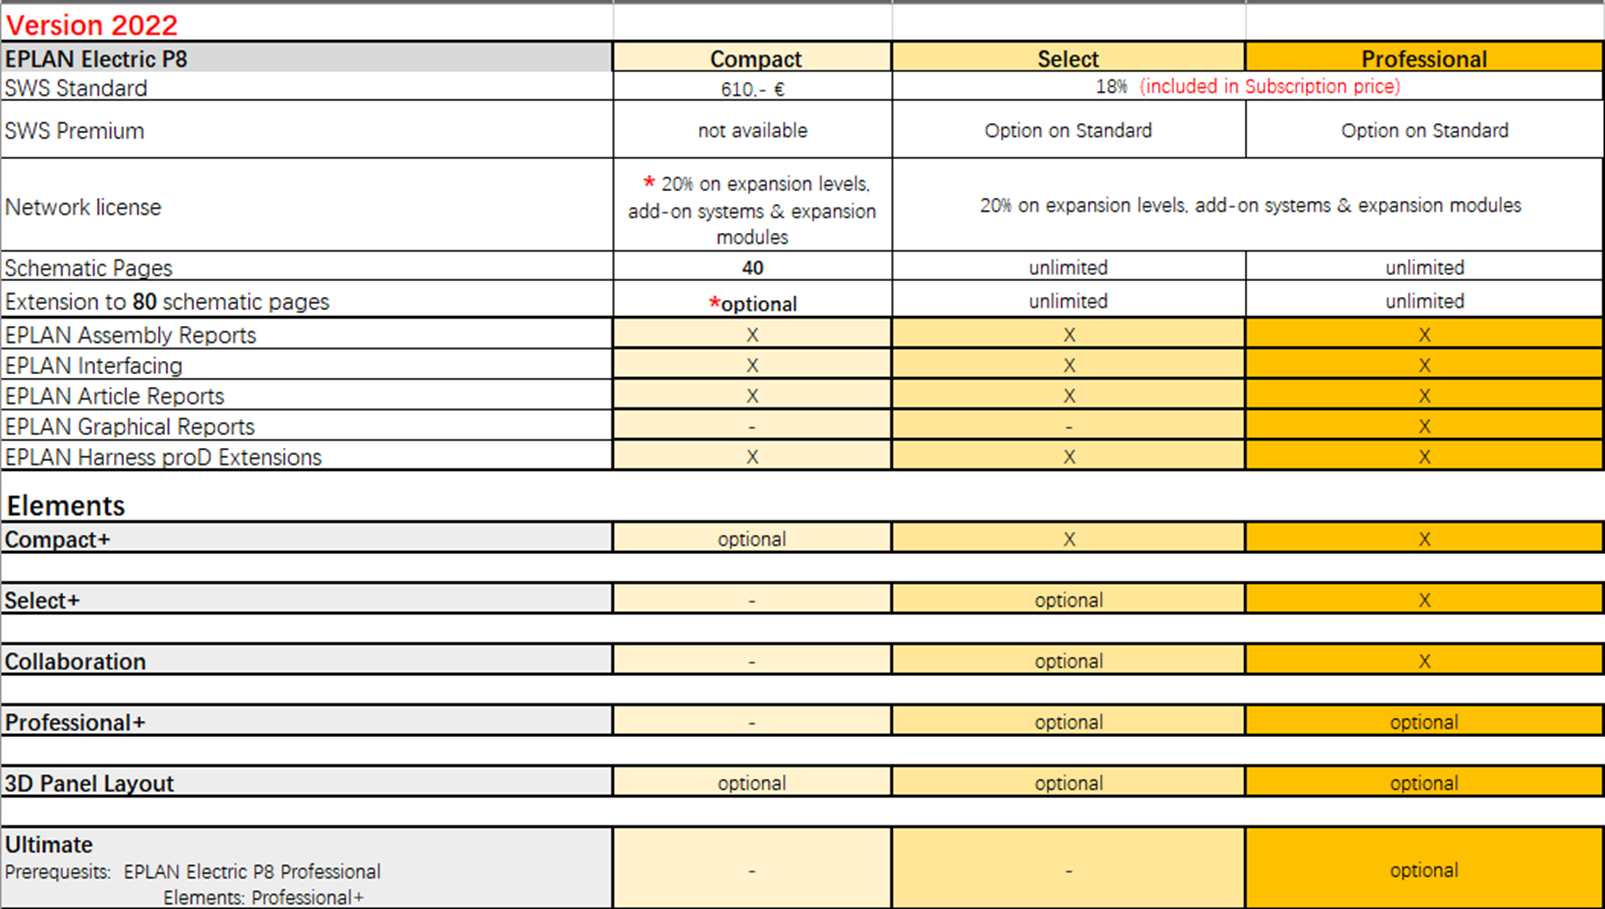Select the "EPLAN Interfacing" row label
The height and width of the screenshot is (909, 1605).
[94, 366]
